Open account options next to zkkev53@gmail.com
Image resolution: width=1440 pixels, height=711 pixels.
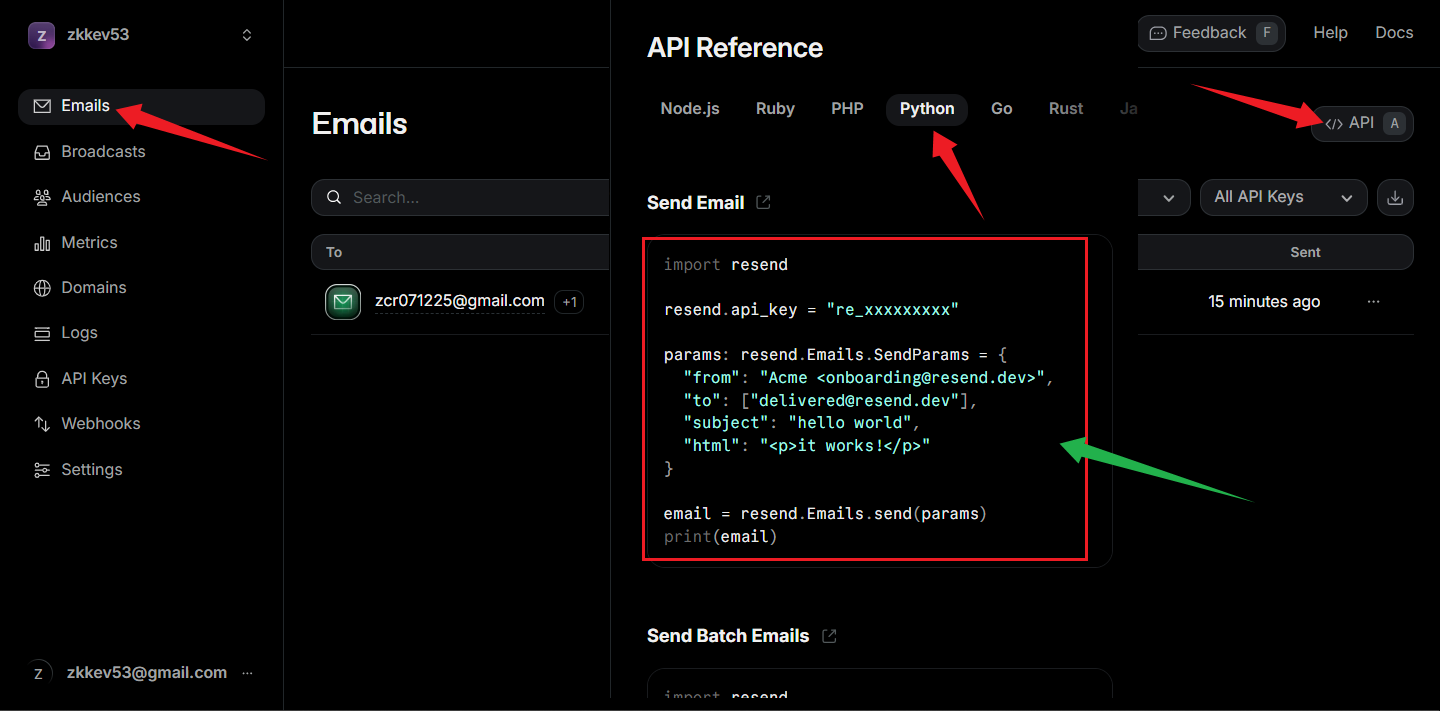point(247,673)
